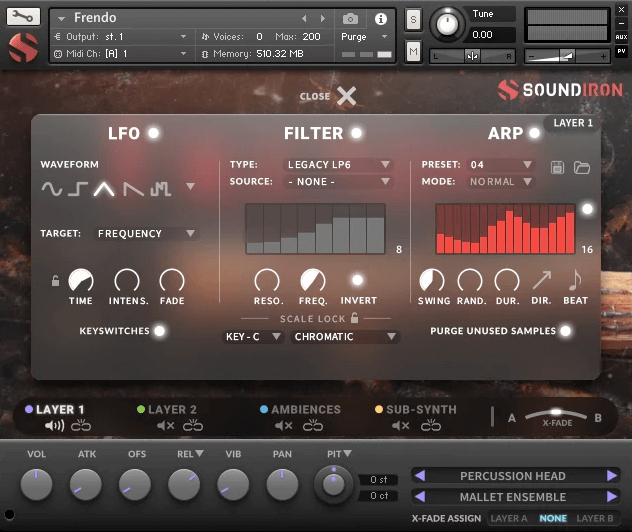The width and height of the screenshot is (632, 532).
Task: Close the LFO filter arp panel
Action: tap(346, 96)
